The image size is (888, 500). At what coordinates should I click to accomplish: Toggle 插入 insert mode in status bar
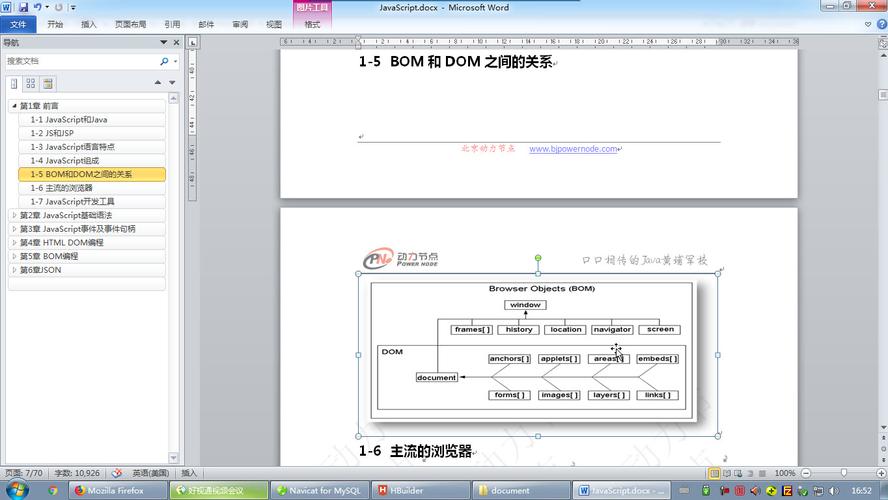coord(189,473)
